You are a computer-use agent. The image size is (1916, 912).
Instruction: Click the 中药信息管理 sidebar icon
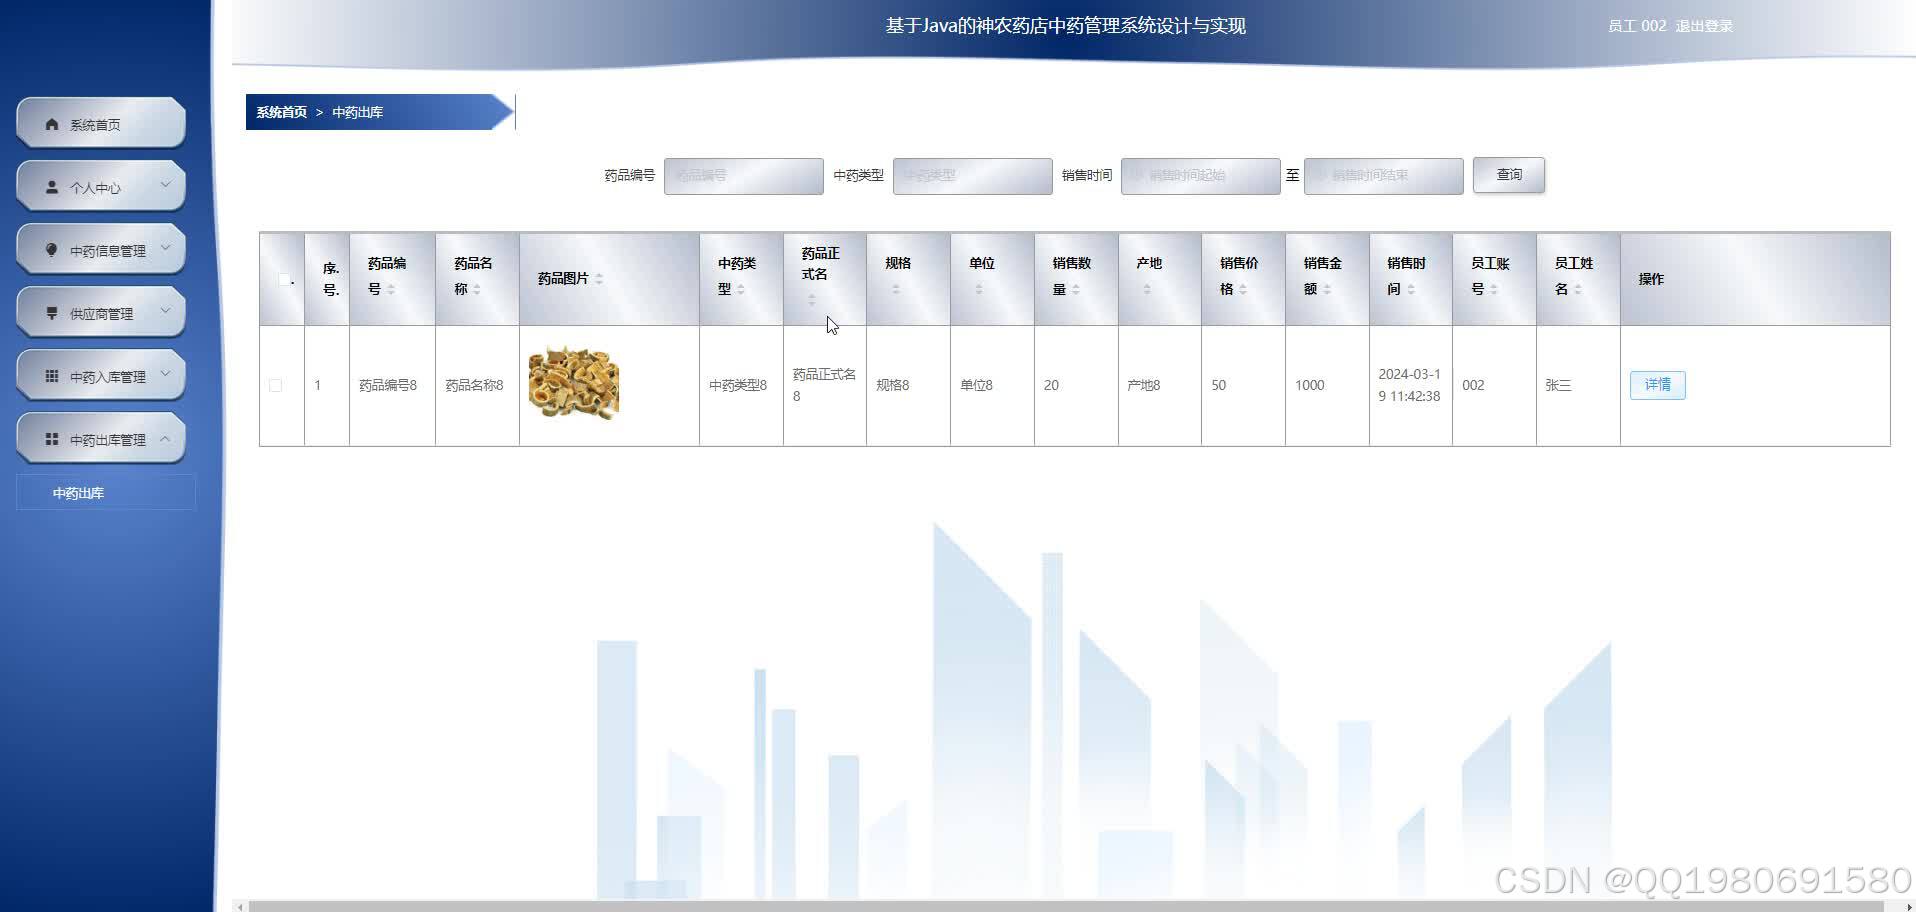point(52,250)
